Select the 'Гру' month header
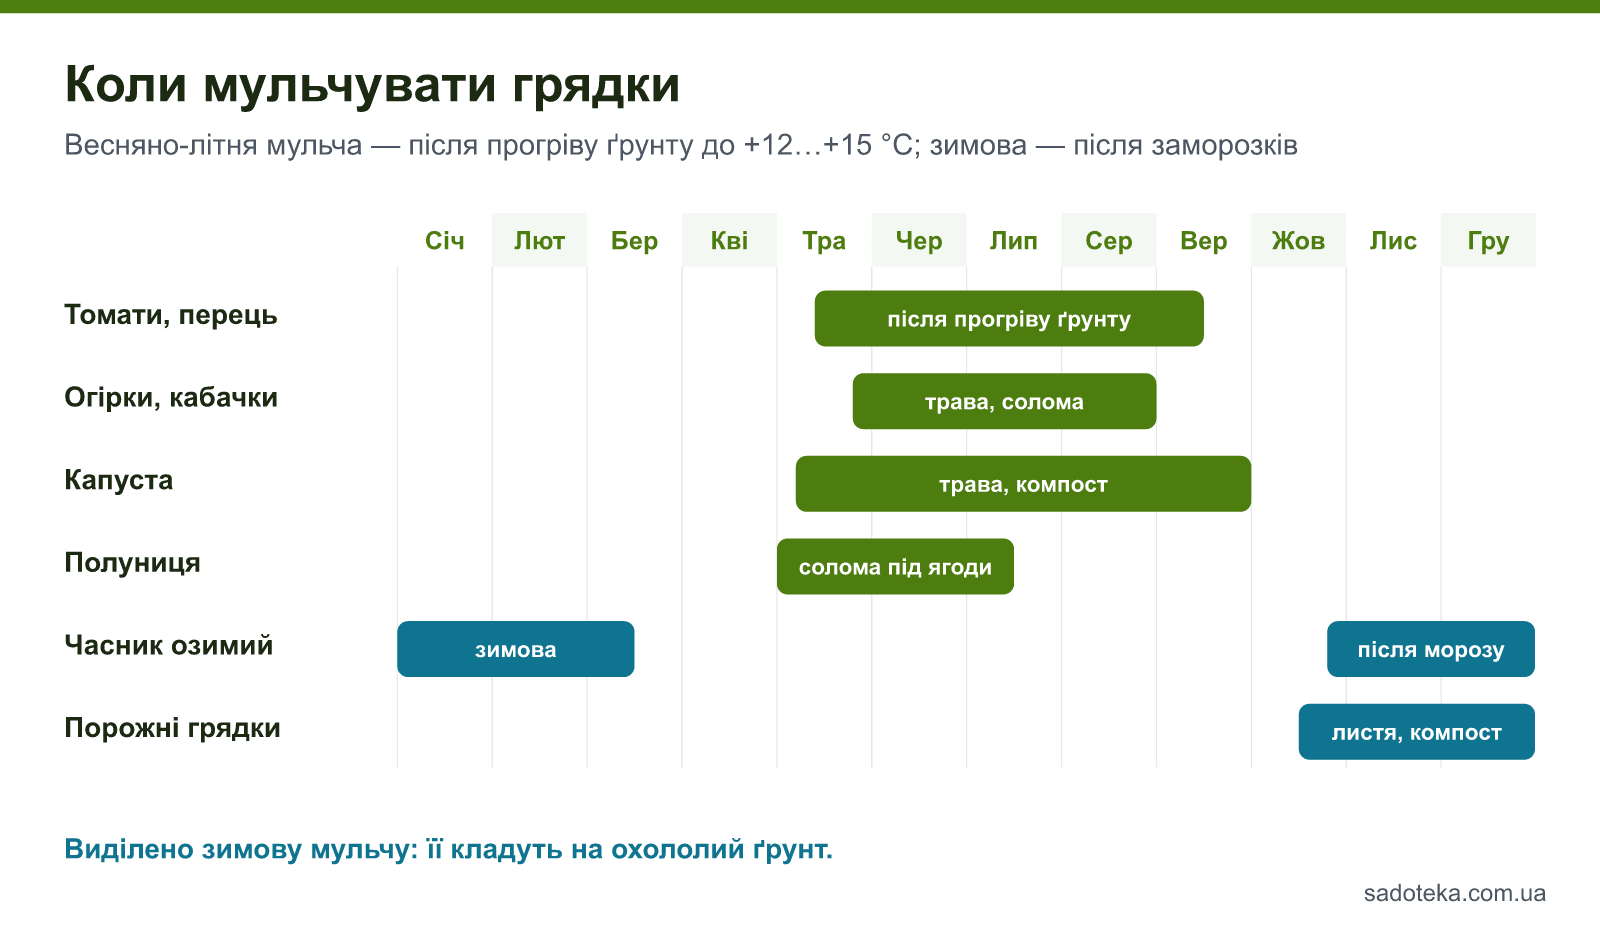Image resolution: width=1600 pixels, height=933 pixels. tap(1488, 240)
